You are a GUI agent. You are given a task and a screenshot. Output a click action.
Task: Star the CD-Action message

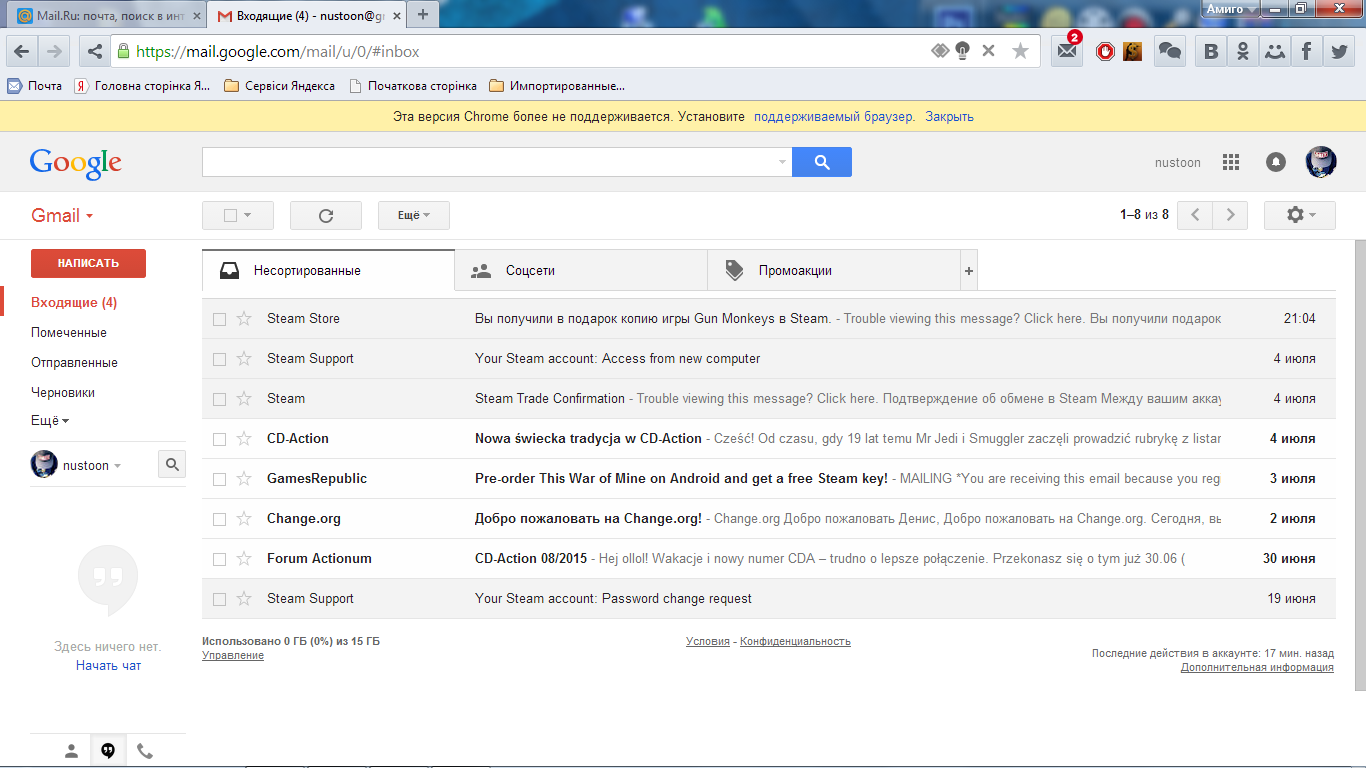[244, 439]
